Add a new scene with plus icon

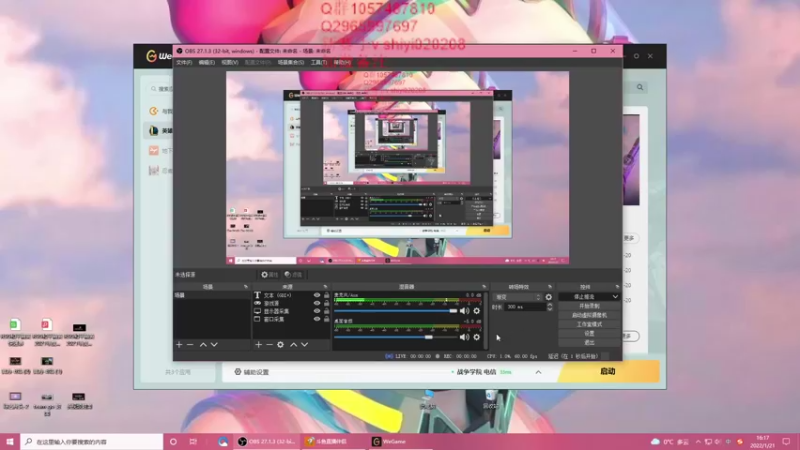click(x=179, y=345)
